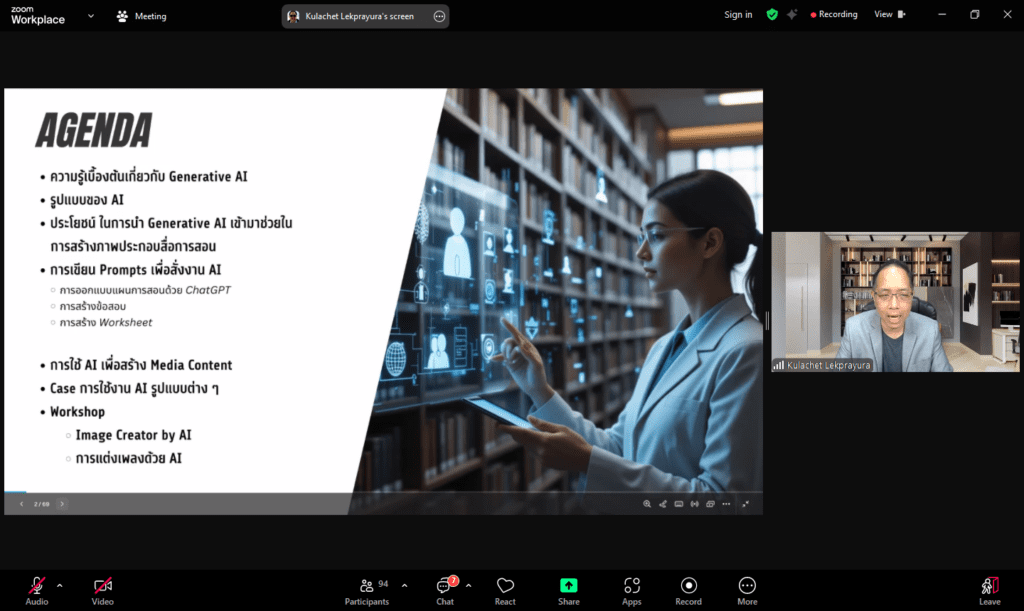This screenshot has height=611, width=1024.
Task: Expand the Participants options chevron
Action: point(404,585)
